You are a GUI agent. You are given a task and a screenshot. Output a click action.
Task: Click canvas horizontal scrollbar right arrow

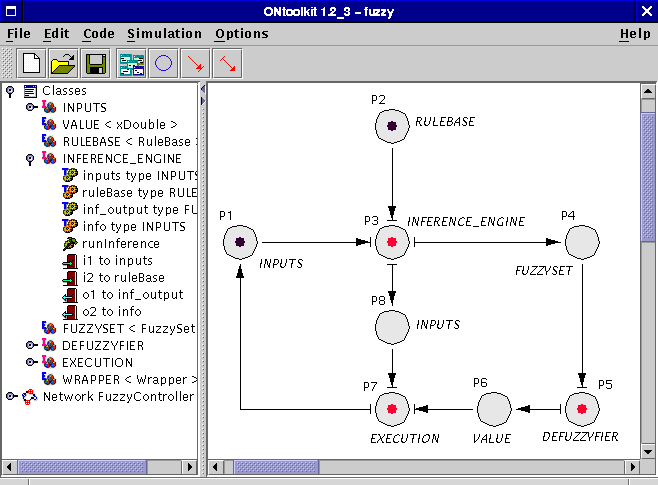[632, 467]
